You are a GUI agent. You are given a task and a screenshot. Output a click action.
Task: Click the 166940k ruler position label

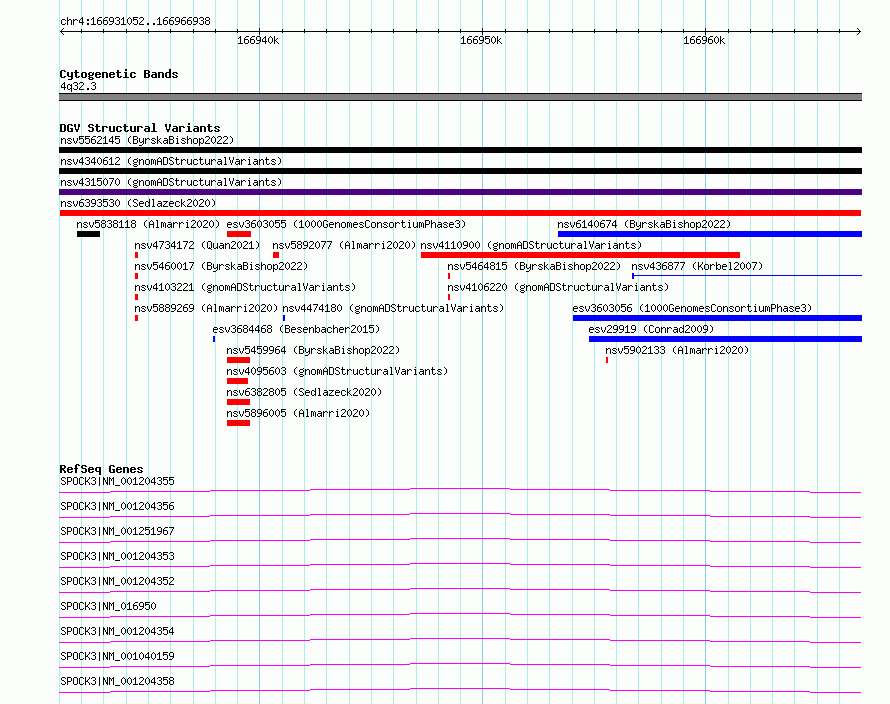point(258,40)
